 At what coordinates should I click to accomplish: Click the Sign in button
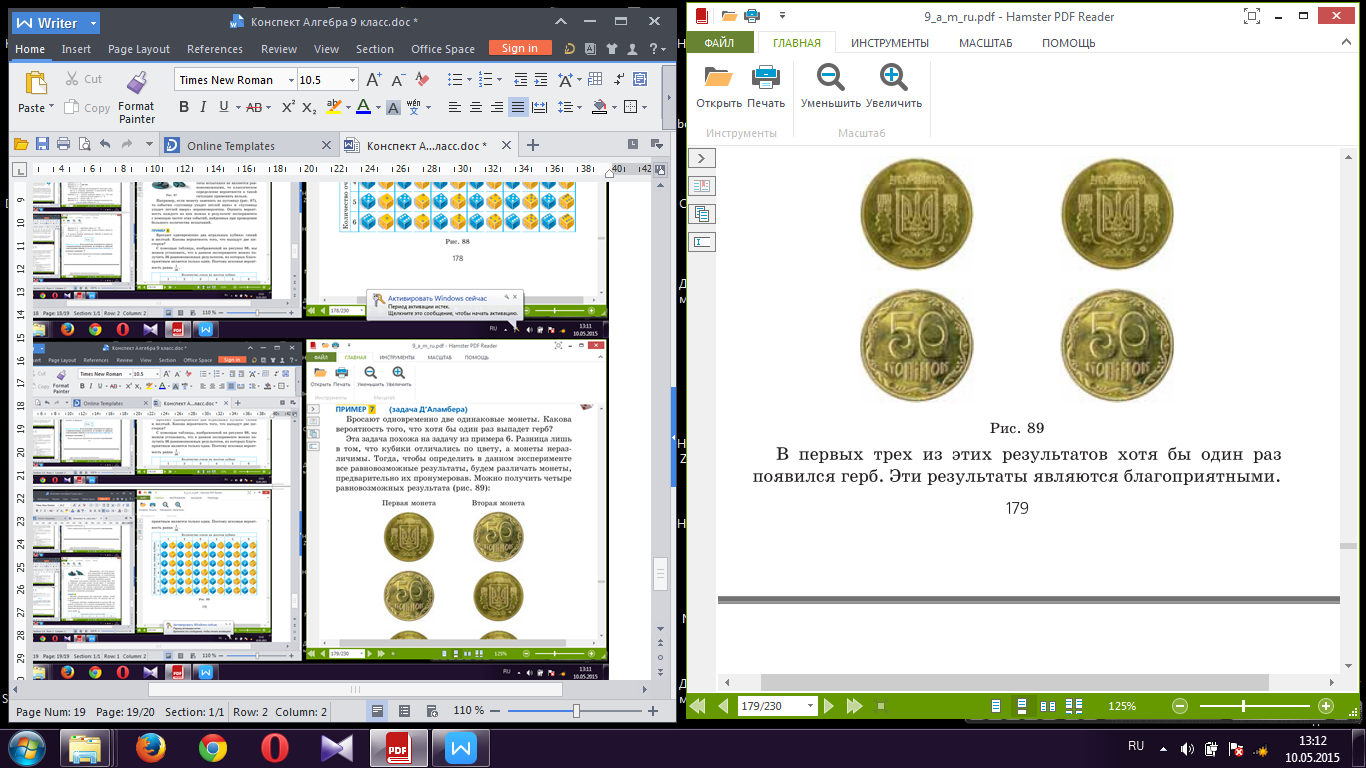pos(520,48)
